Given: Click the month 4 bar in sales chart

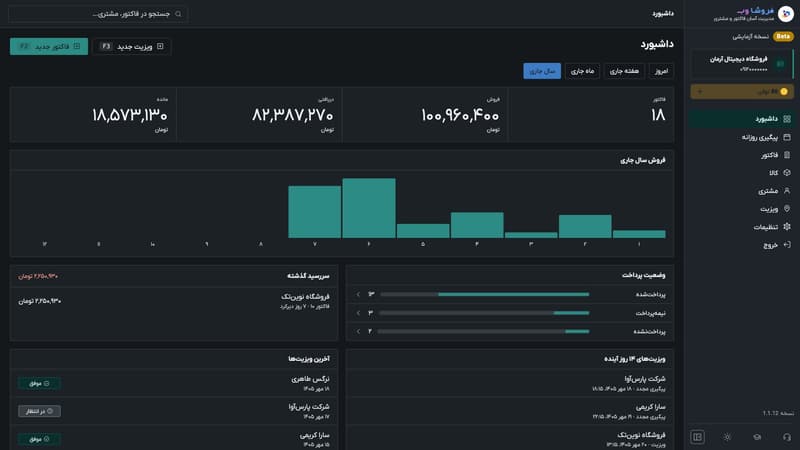Looking at the screenshot, I should (477, 225).
